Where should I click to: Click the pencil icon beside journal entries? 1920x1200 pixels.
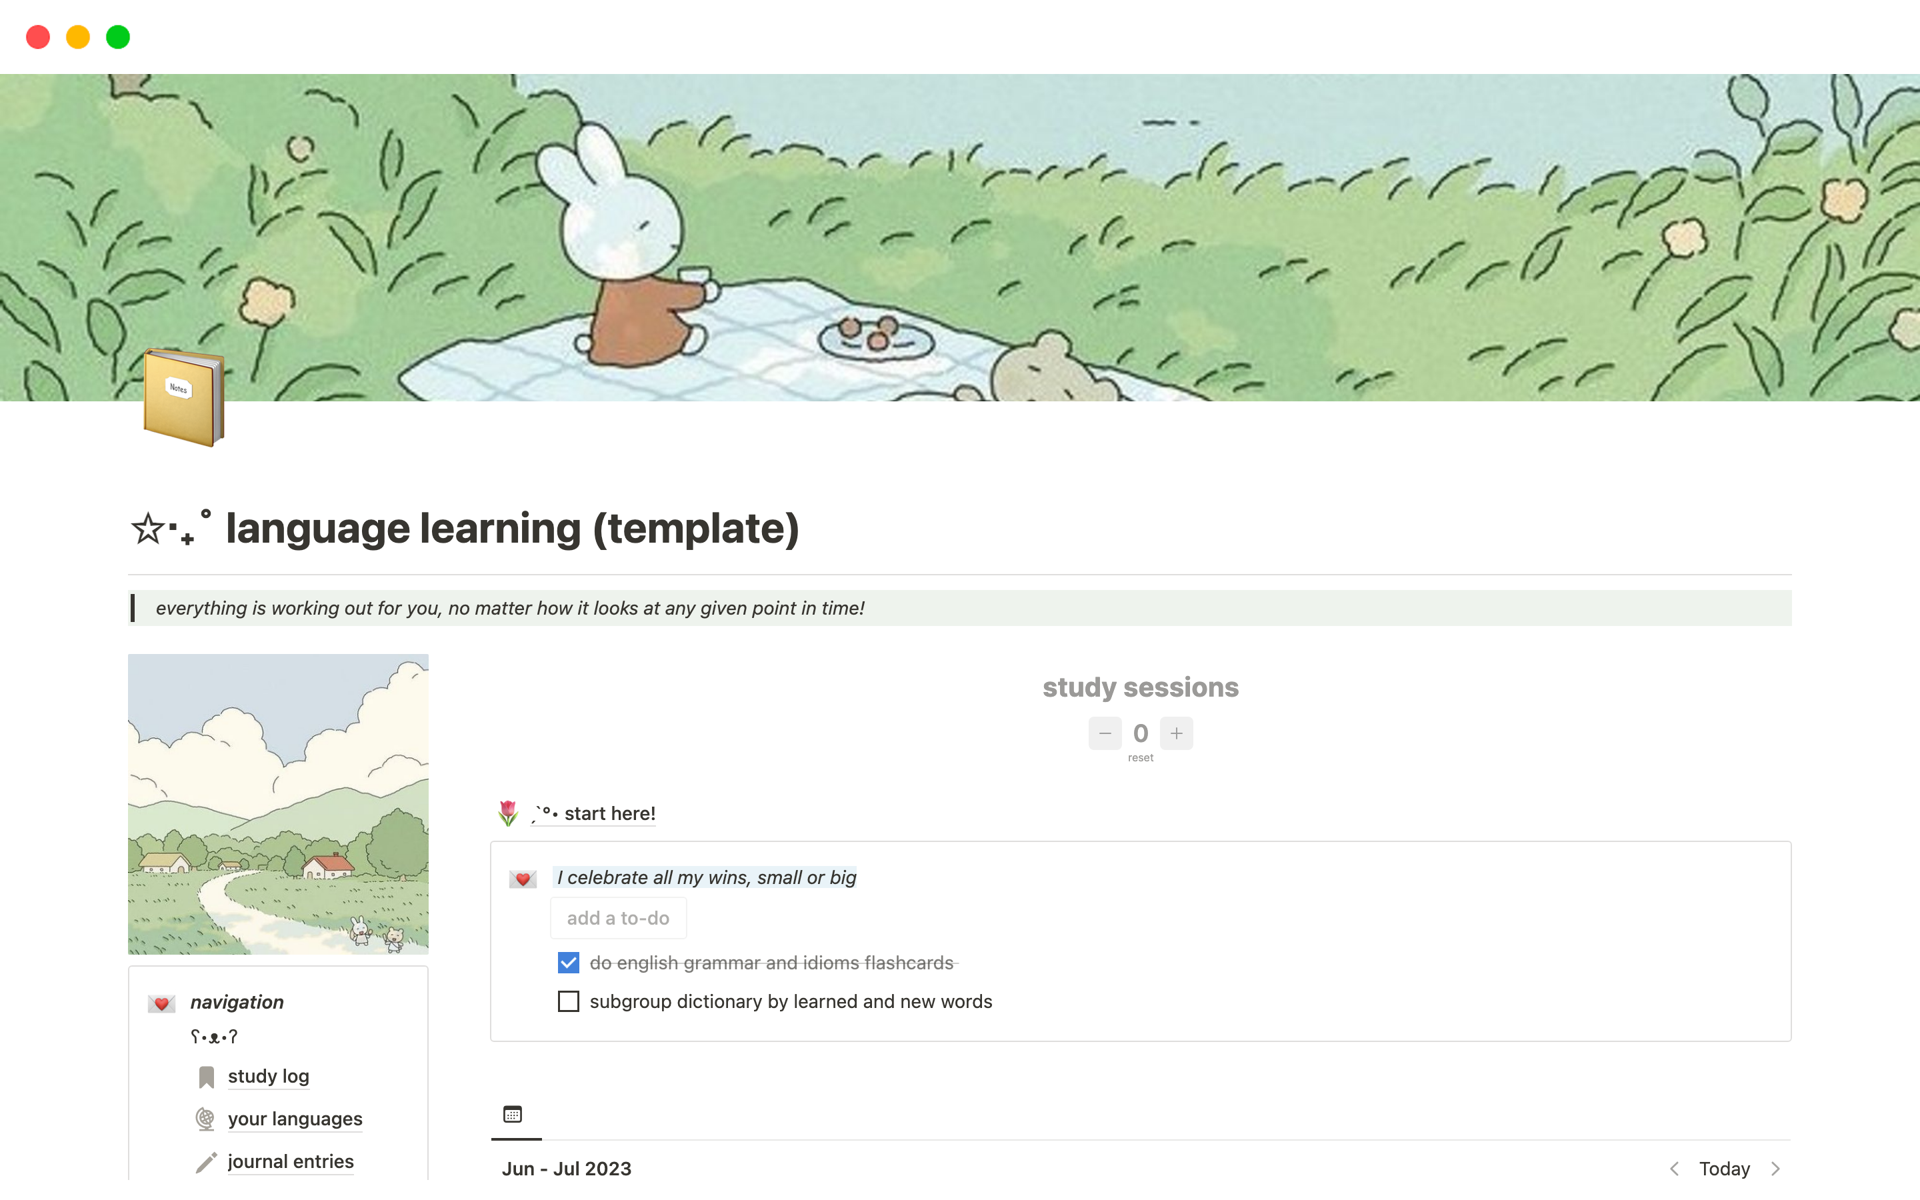click(206, 1162)
